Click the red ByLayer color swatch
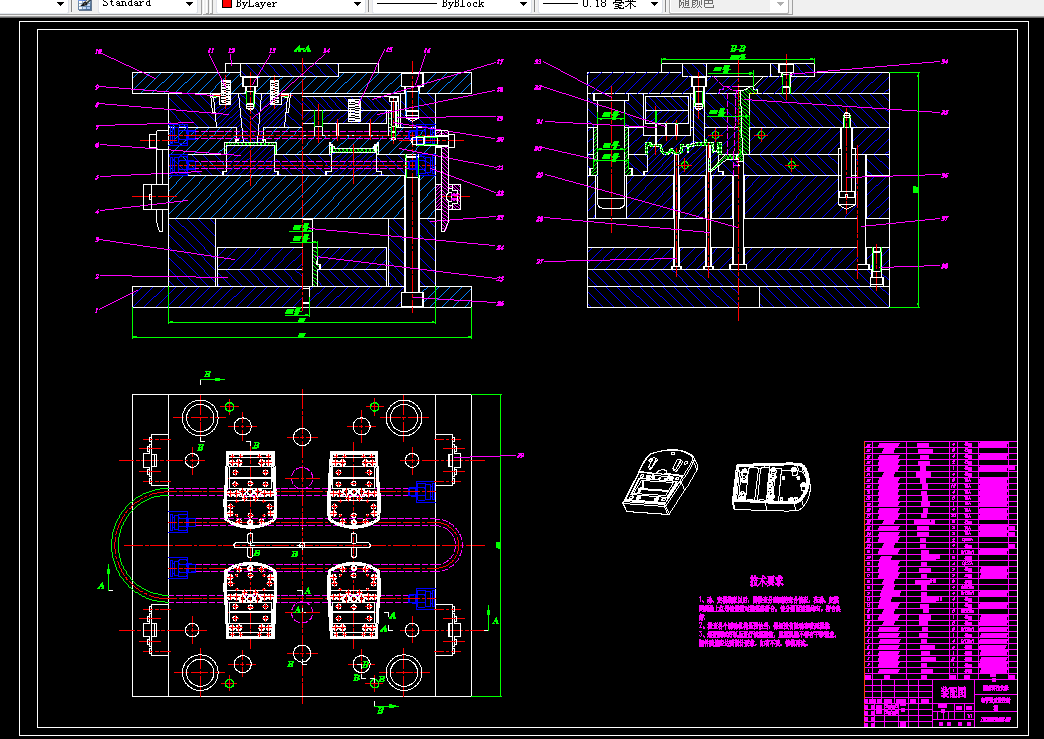 [x=227, y=4]
